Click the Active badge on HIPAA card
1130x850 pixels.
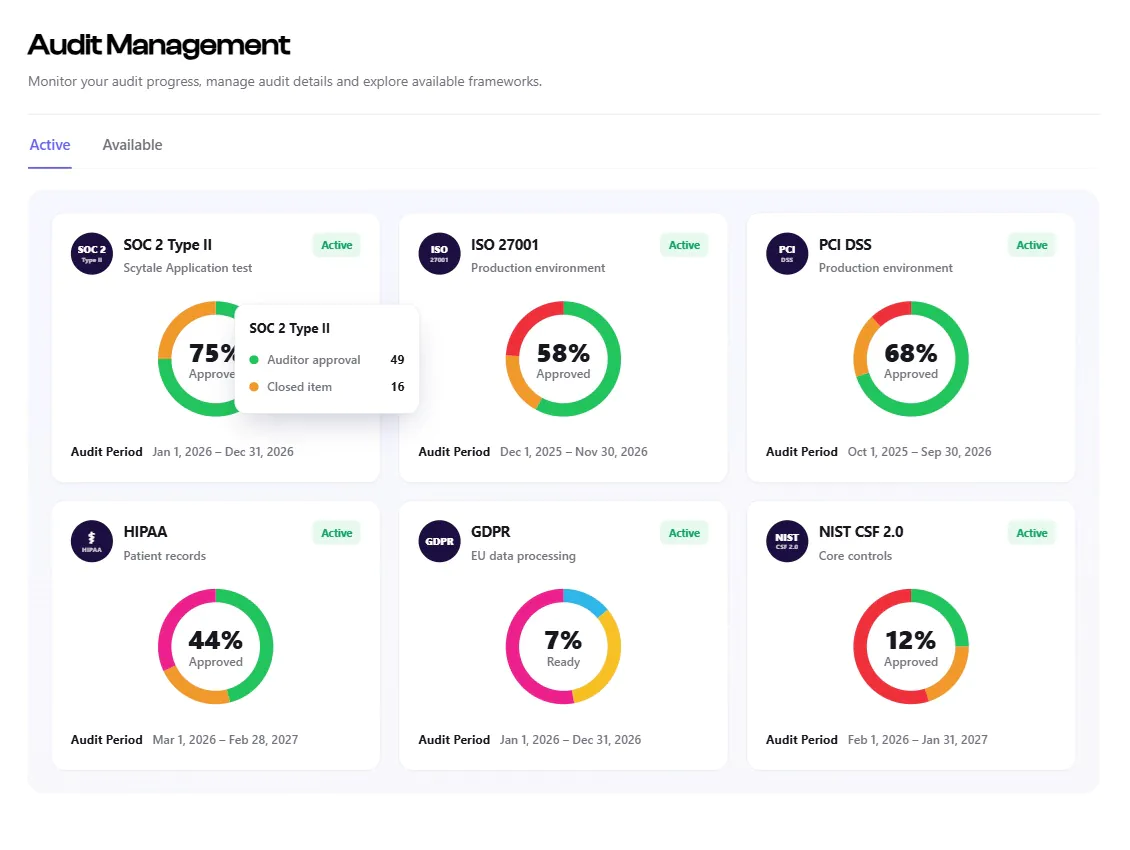click(337, 533)
